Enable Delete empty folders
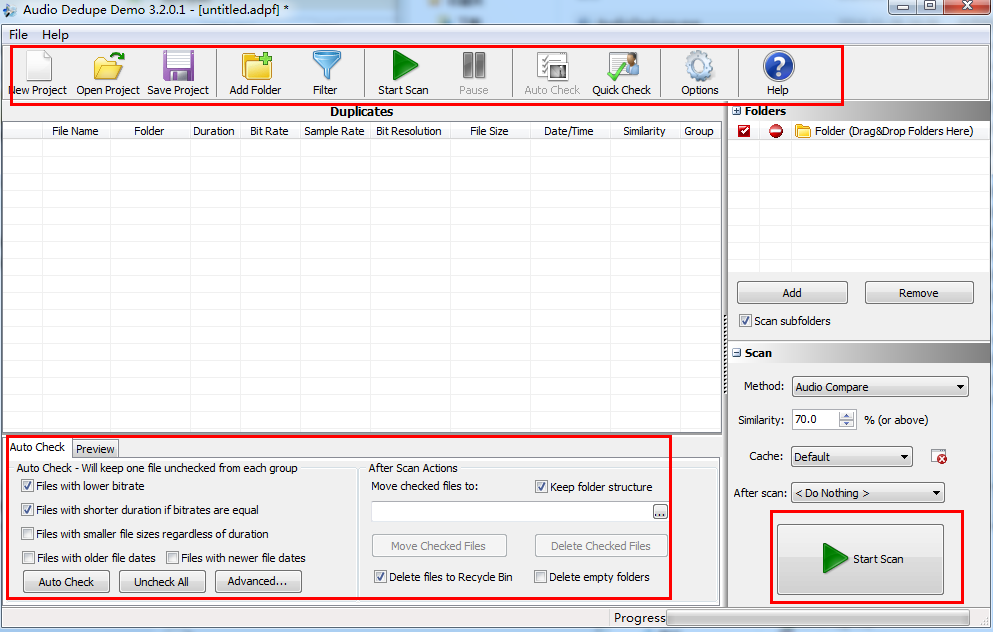Screen dimensions: 993x632 pos(540,577)
